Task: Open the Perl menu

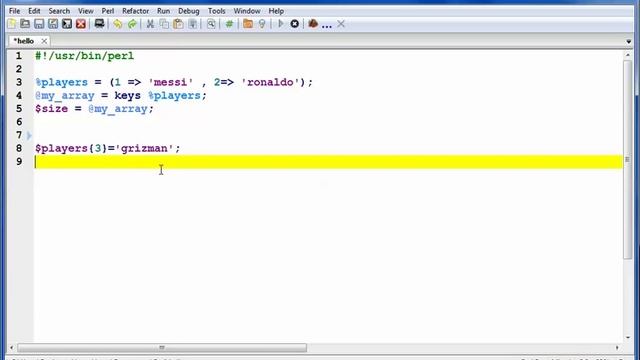Action: 108,11
